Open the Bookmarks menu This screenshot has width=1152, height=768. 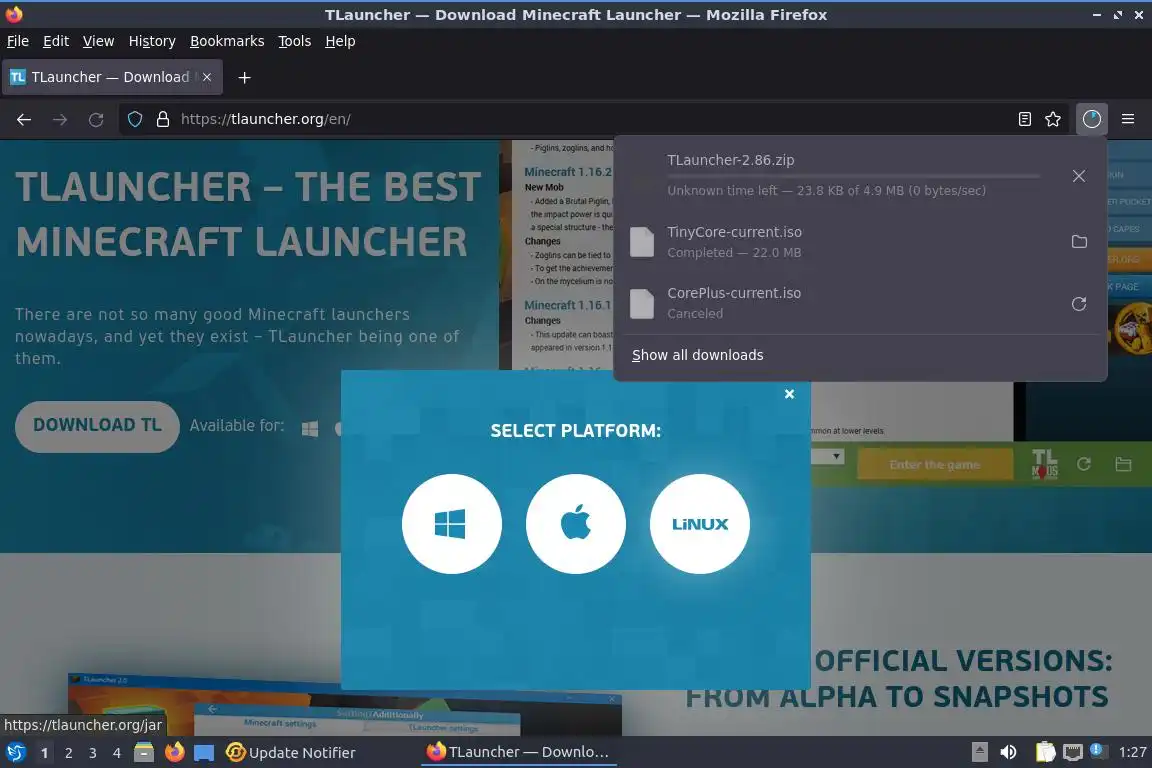coord(227,41)
